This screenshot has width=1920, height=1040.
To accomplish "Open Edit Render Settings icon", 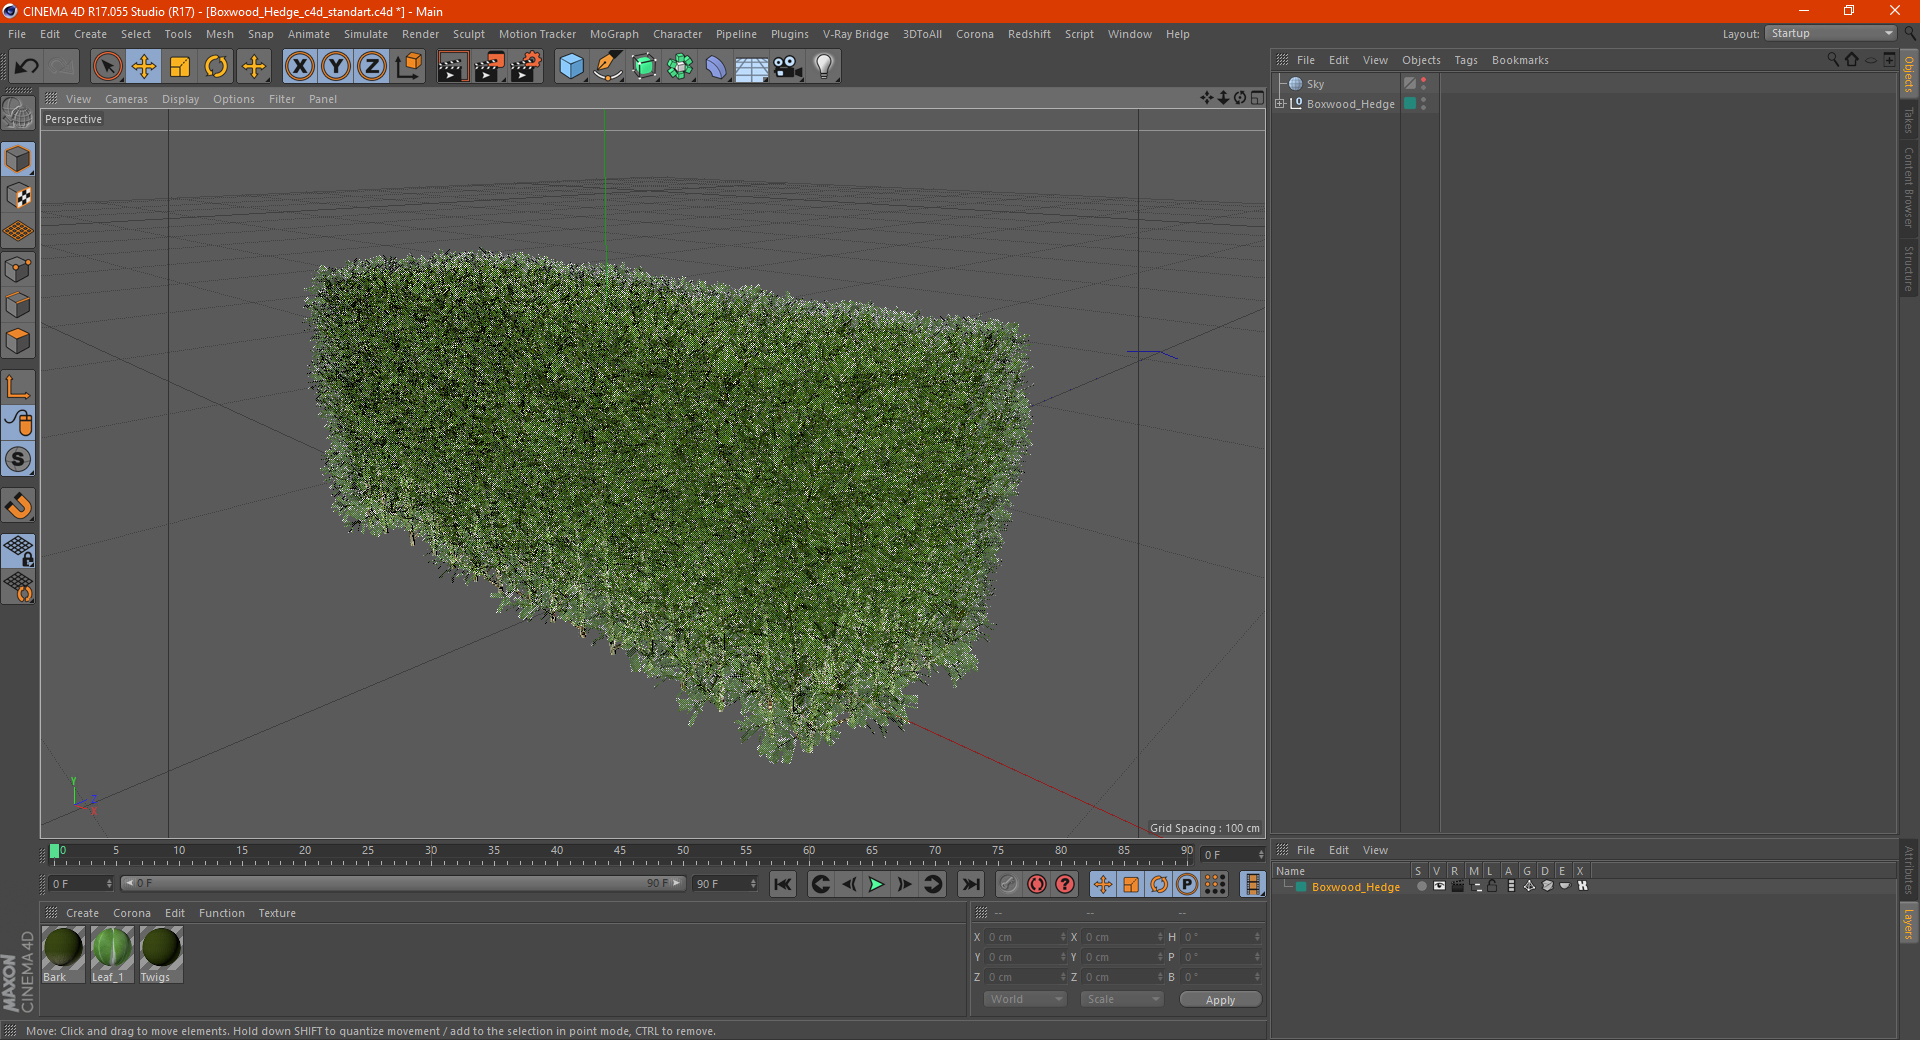I will coord(526,67).
